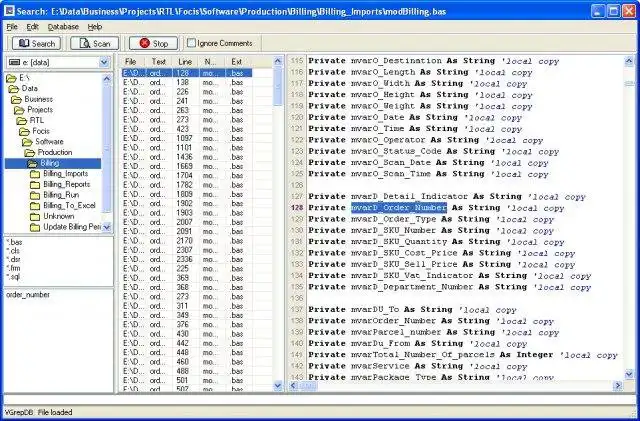This screenshot has width=640, height=421.
Task: Select the *.bas file filter
Action: pyautogui.click(x=14, y=242)
